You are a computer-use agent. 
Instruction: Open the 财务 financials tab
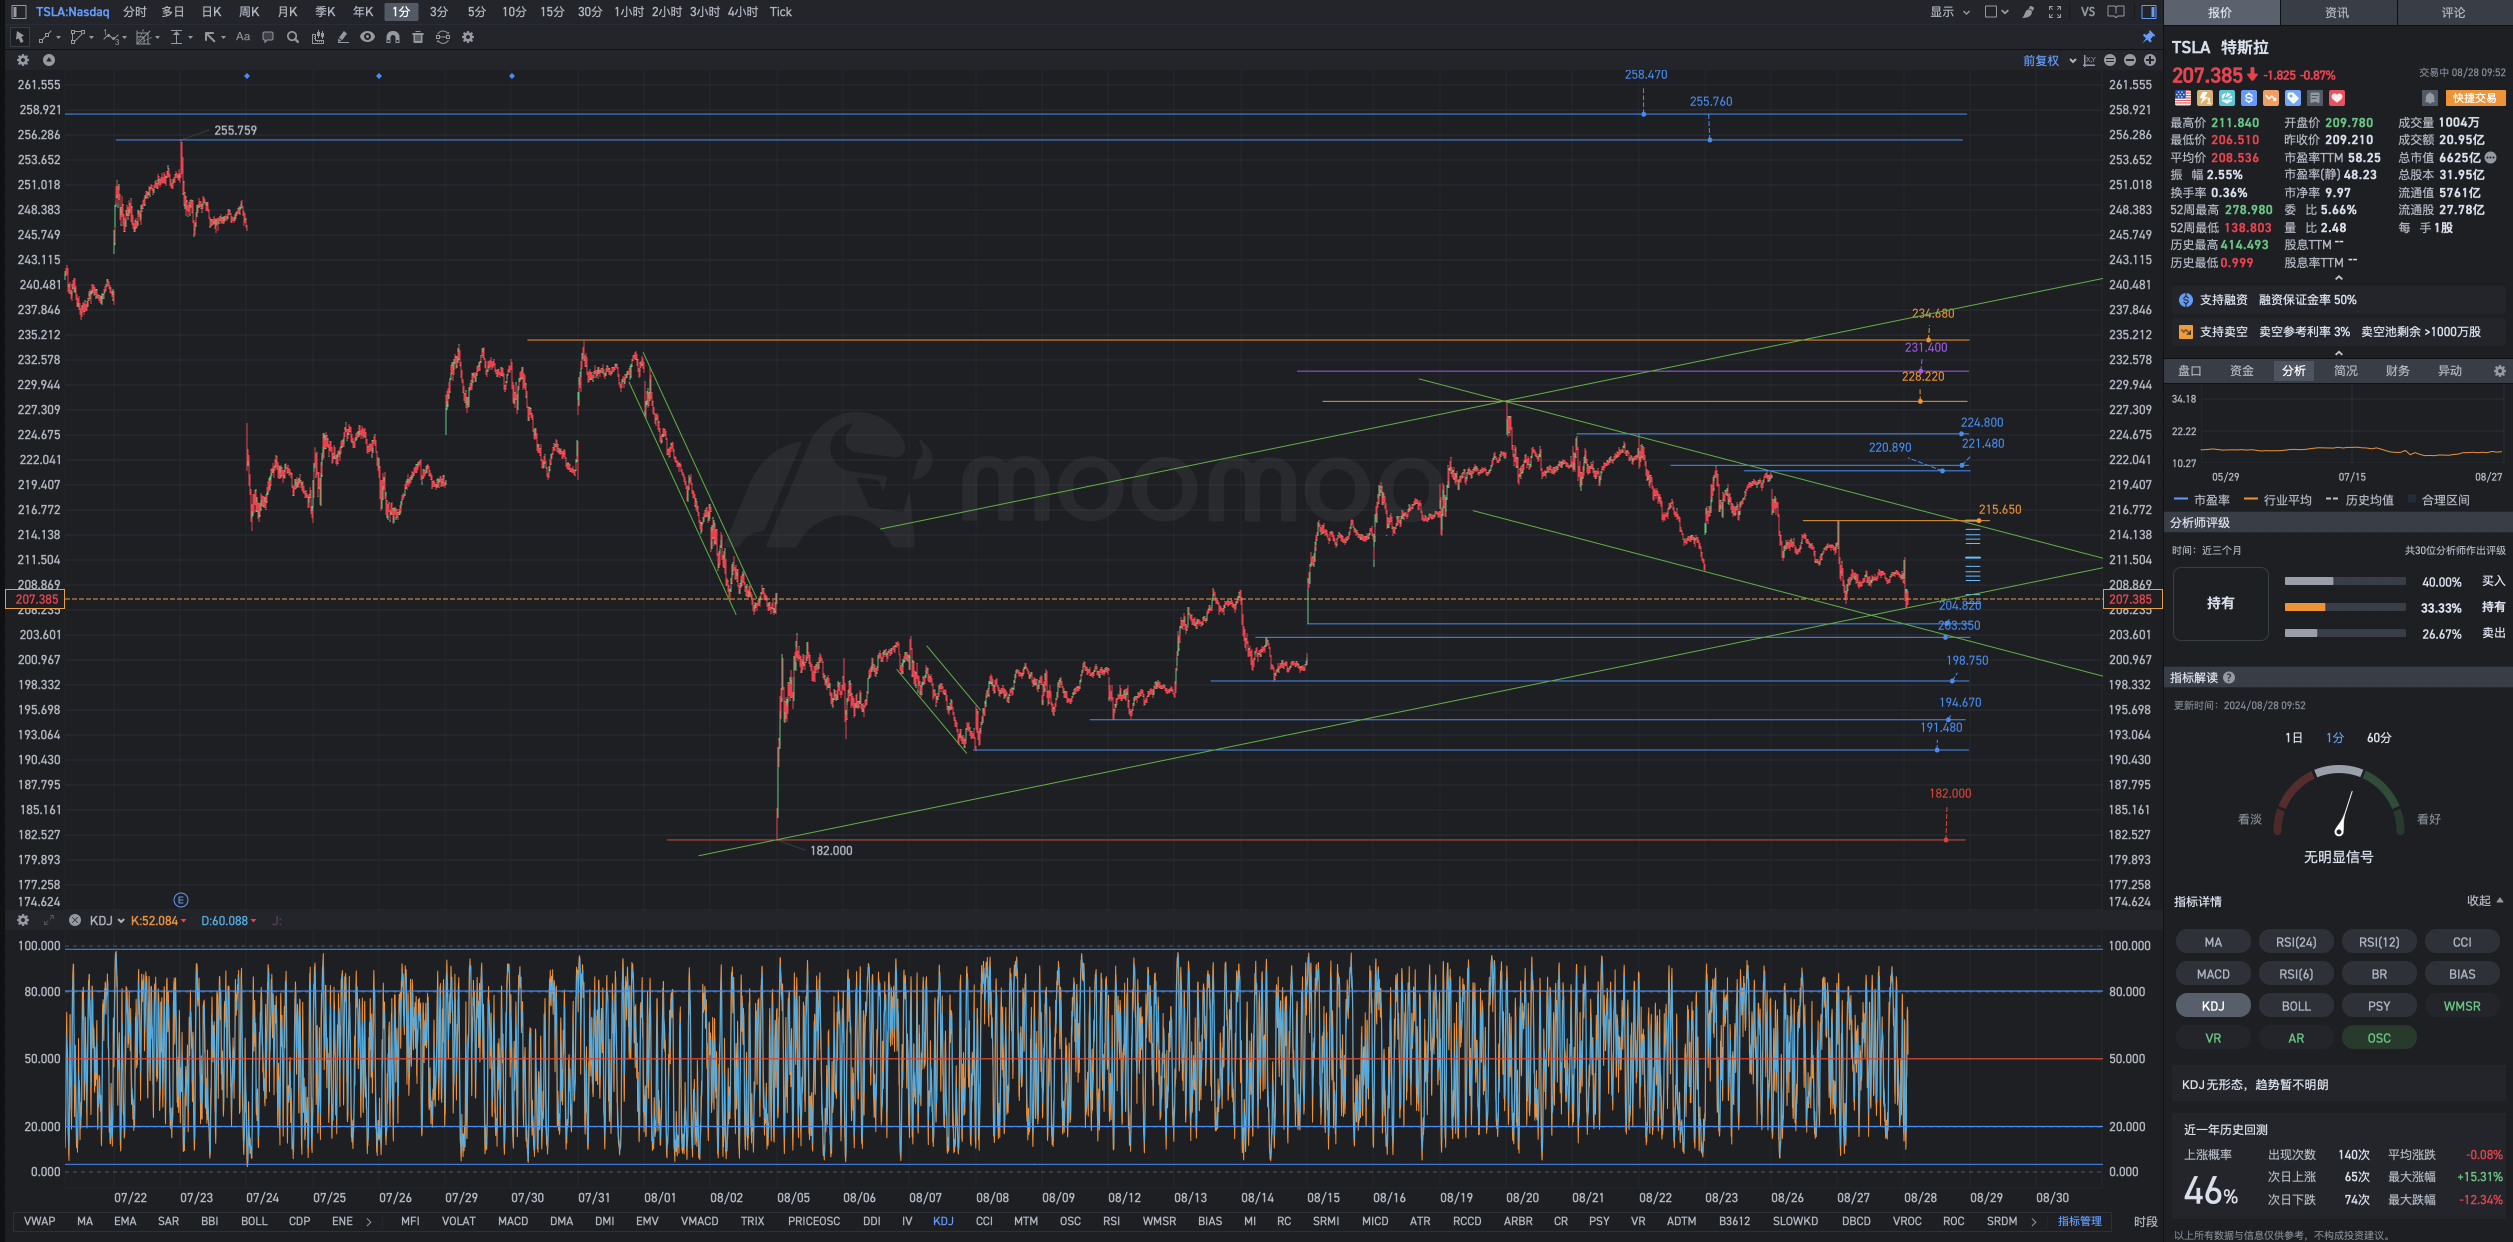click(x=2398, y=371)
